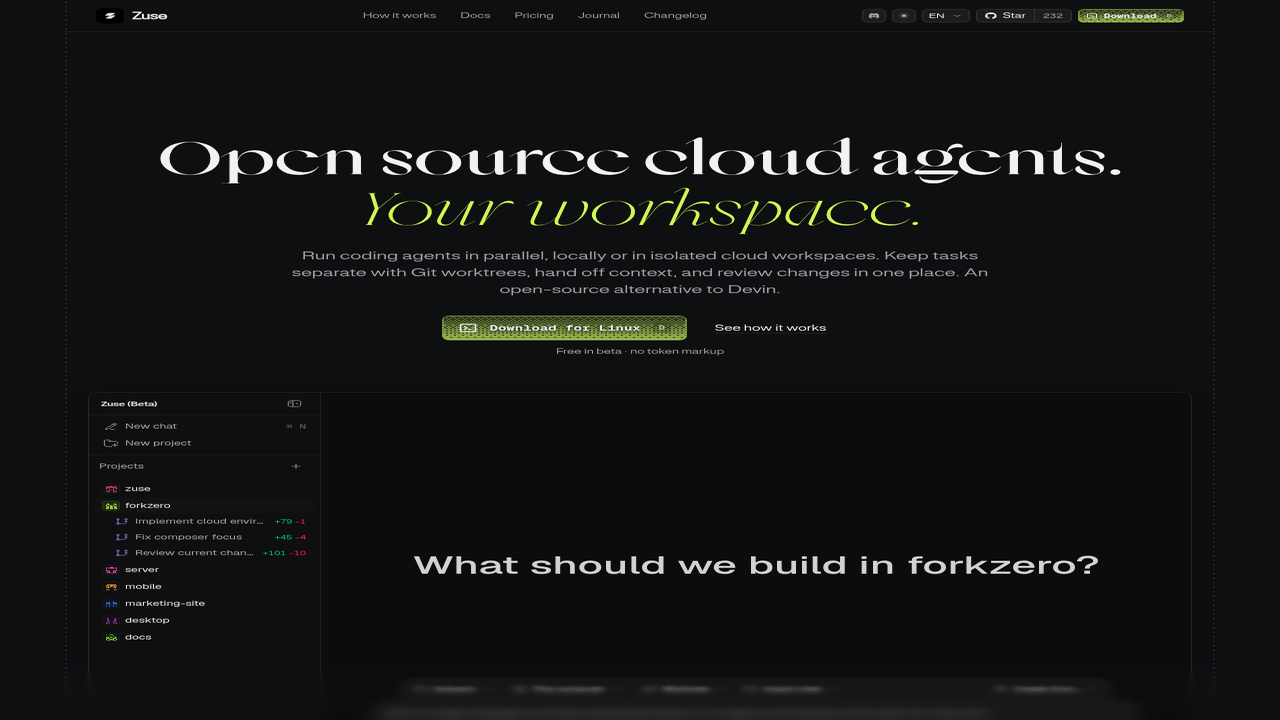Open the Changelog nav link
Viewport: 1280px width, 720px height.
pos(675,16)
